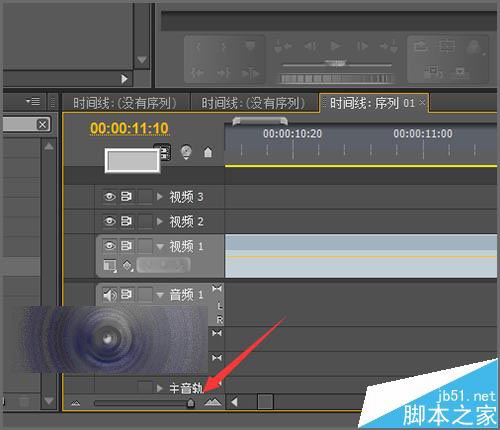Toggle visibility of 视频 1 track

pos(110,246)
